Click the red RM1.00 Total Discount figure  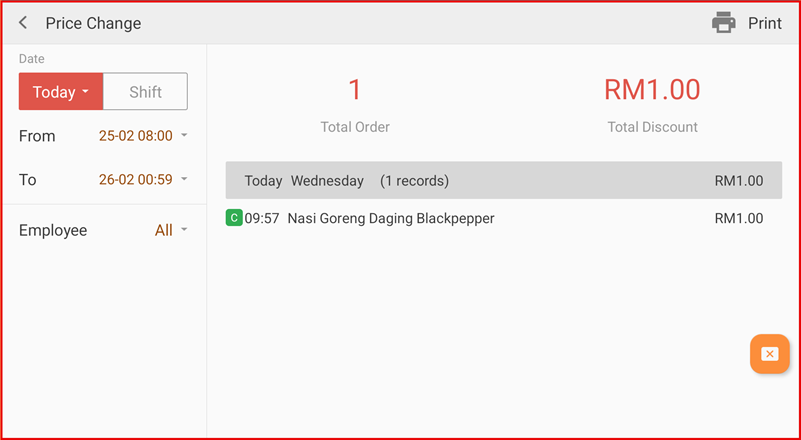coord(652,90)
